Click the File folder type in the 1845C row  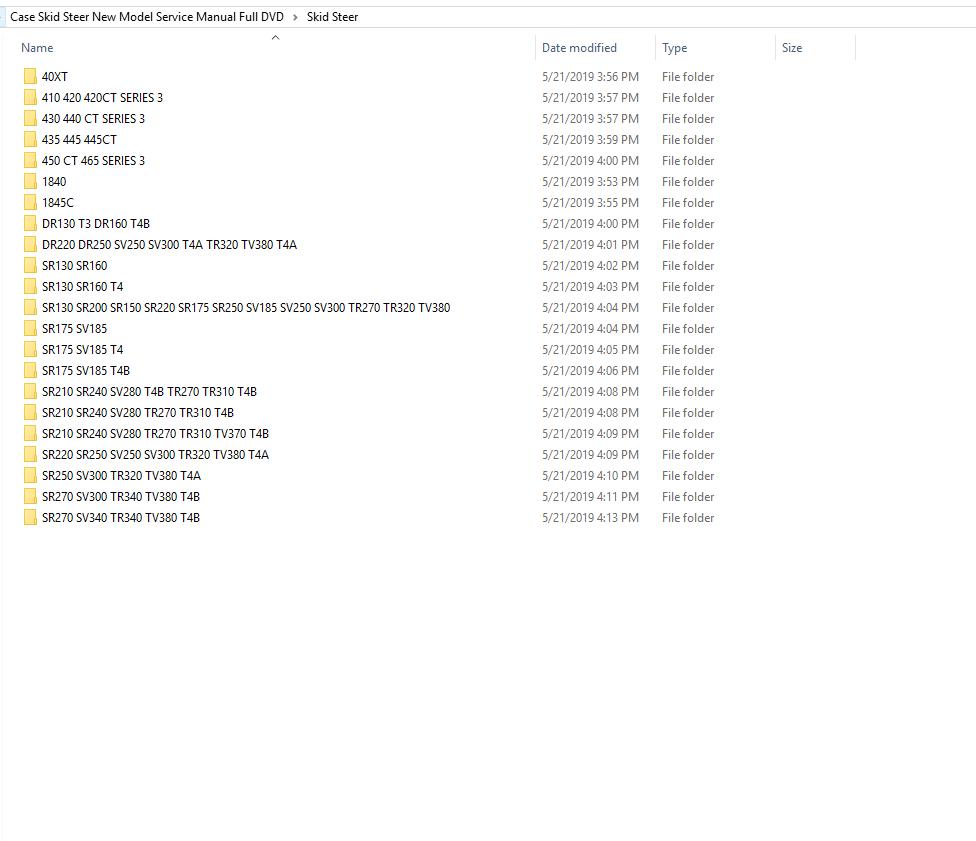(x=688, y=202)
